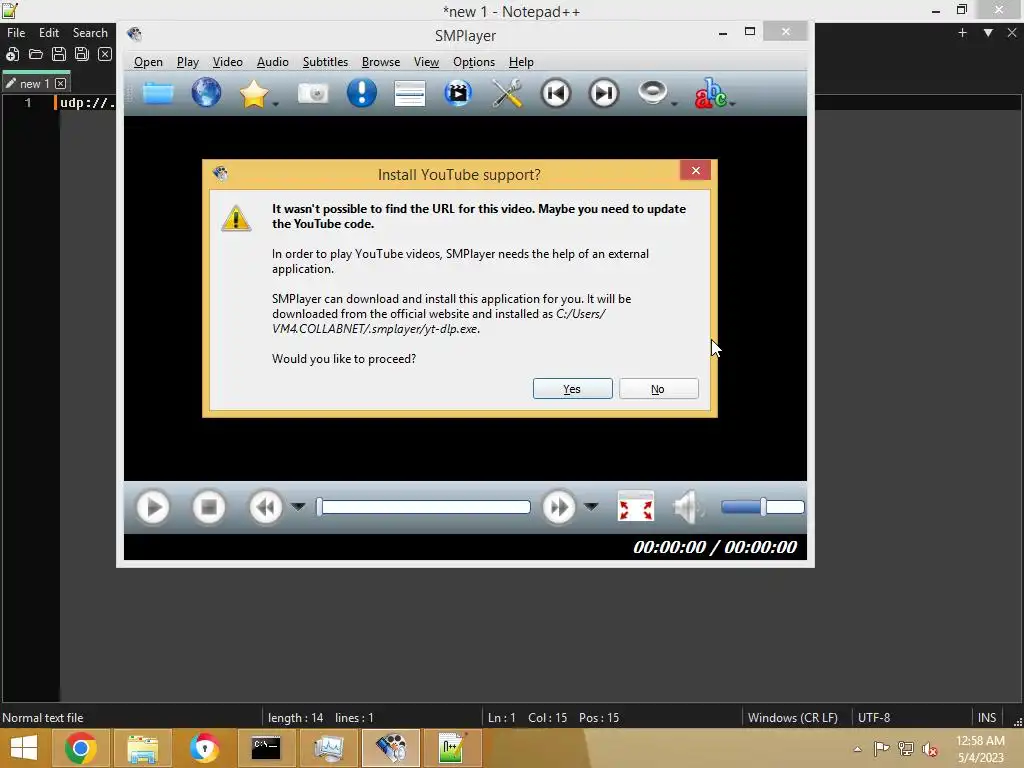Open the SMPlayer Video menu
This screenshot has height=768, width=1024.
[227, 62]
